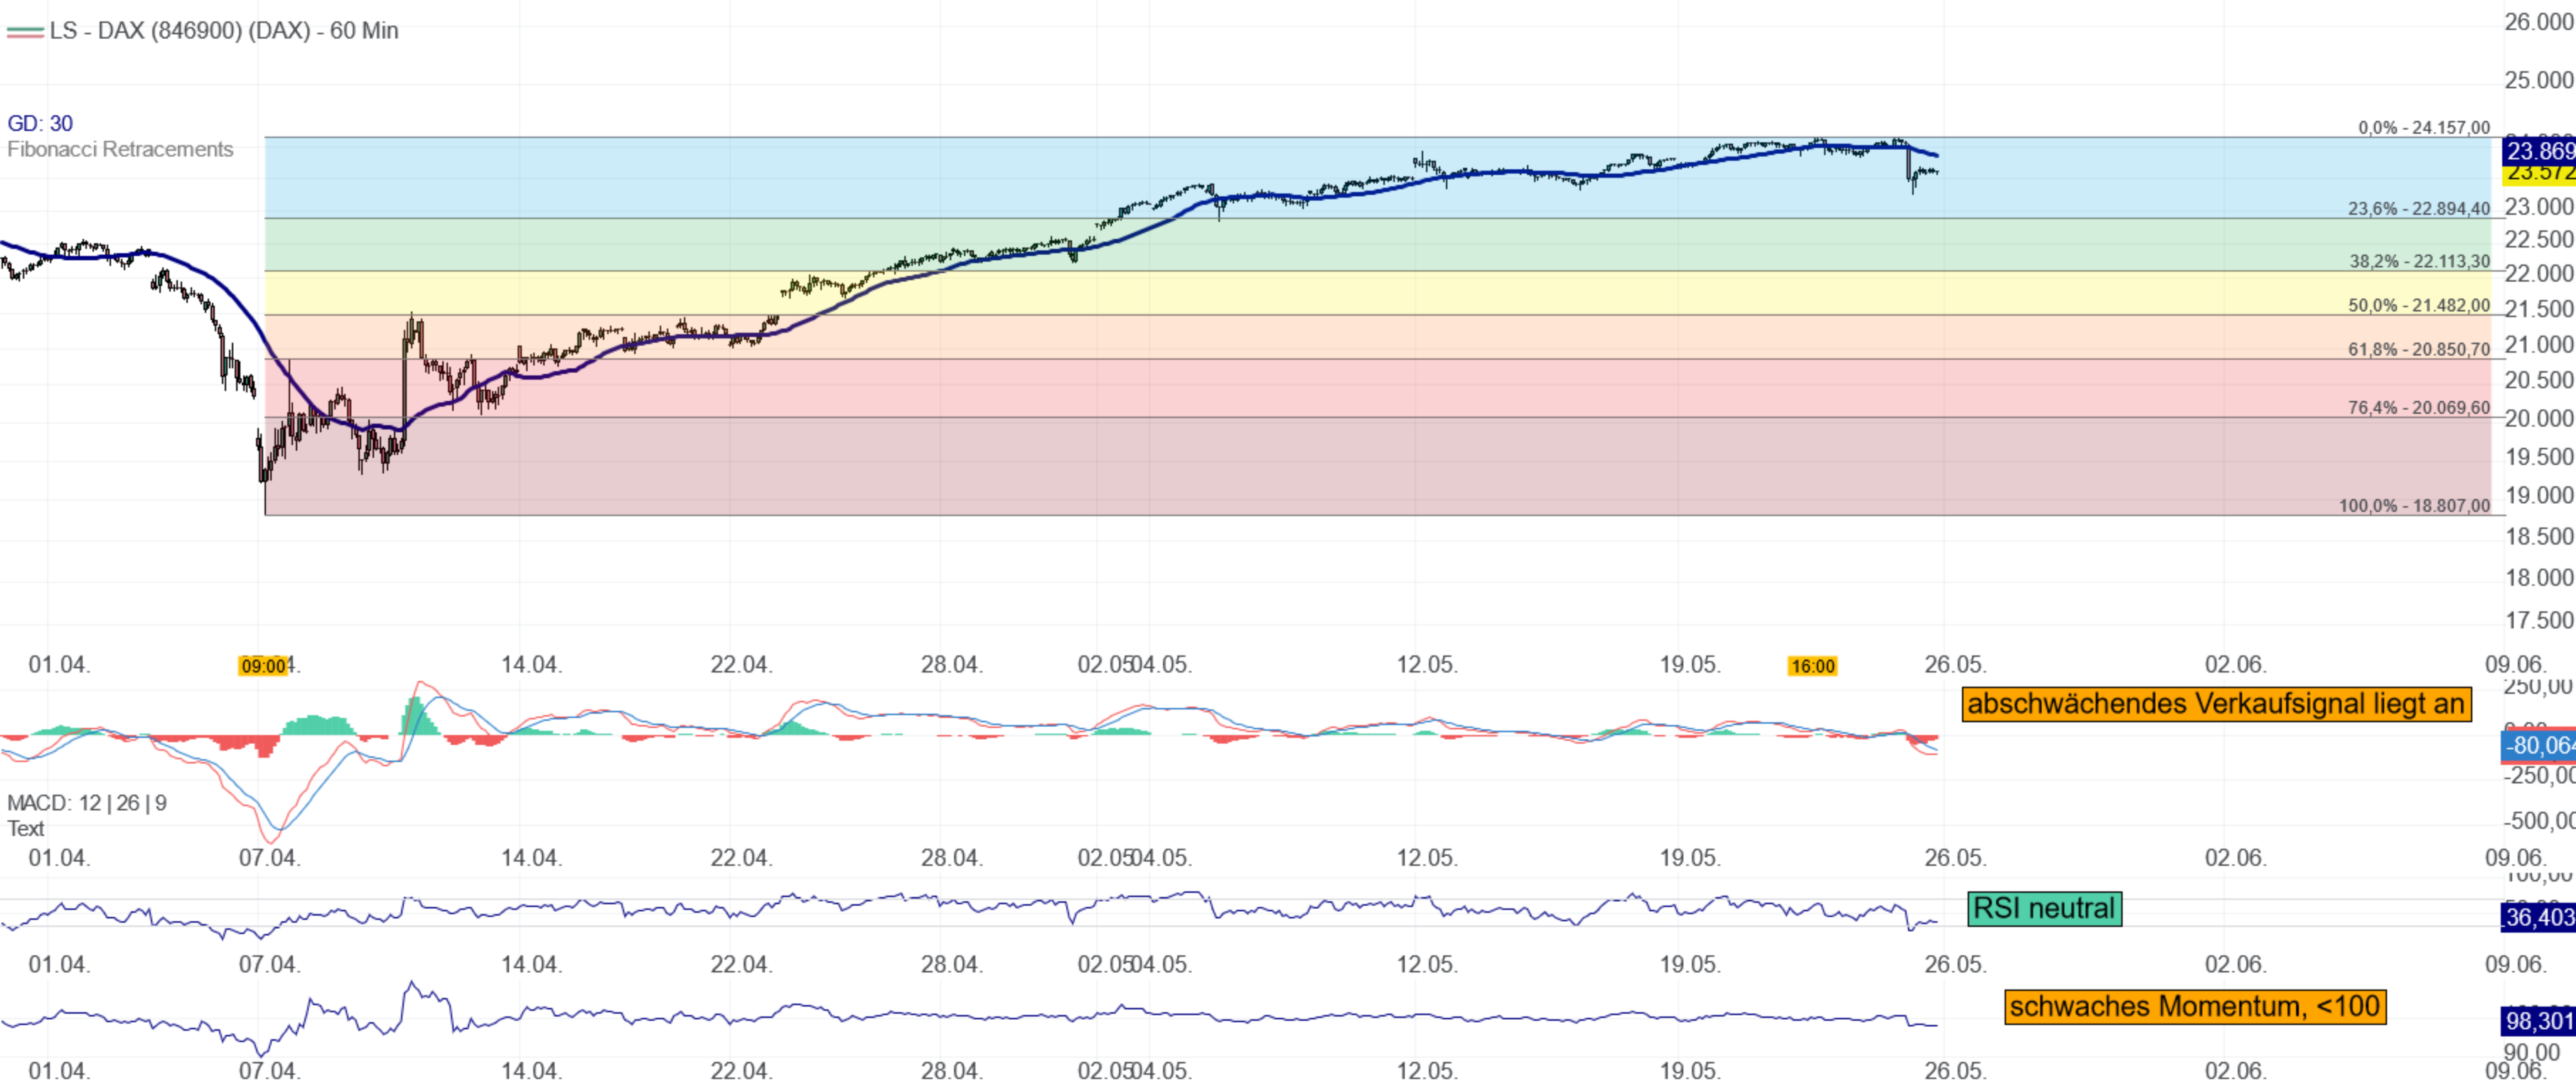
Task: Click the orange 'abschwächendes Verkaufsignal liegt an' annotation
Action: coord(2216,704)
